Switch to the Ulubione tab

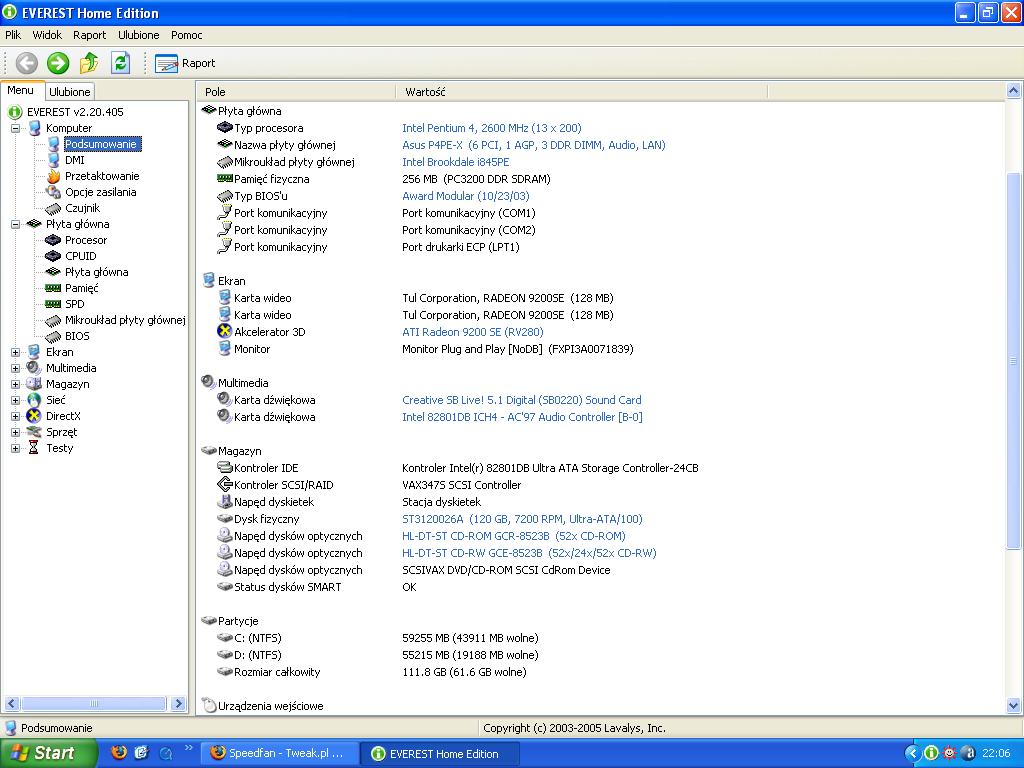point(70,92)
